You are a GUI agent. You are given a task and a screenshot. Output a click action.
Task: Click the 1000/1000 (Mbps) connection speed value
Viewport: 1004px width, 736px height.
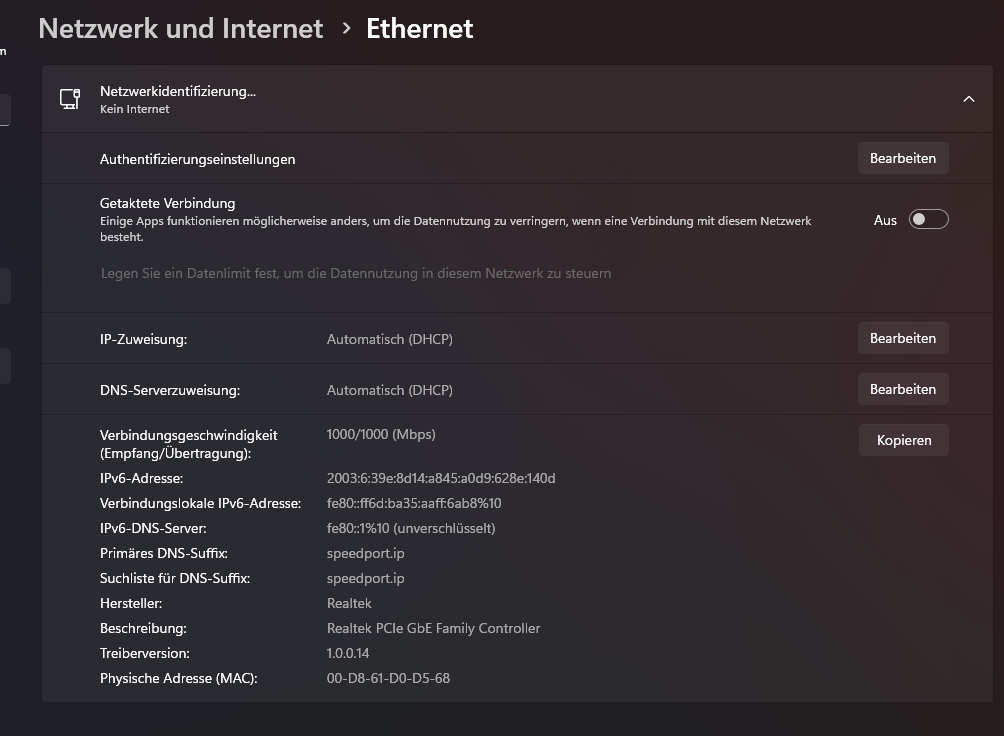click(381, 434)
